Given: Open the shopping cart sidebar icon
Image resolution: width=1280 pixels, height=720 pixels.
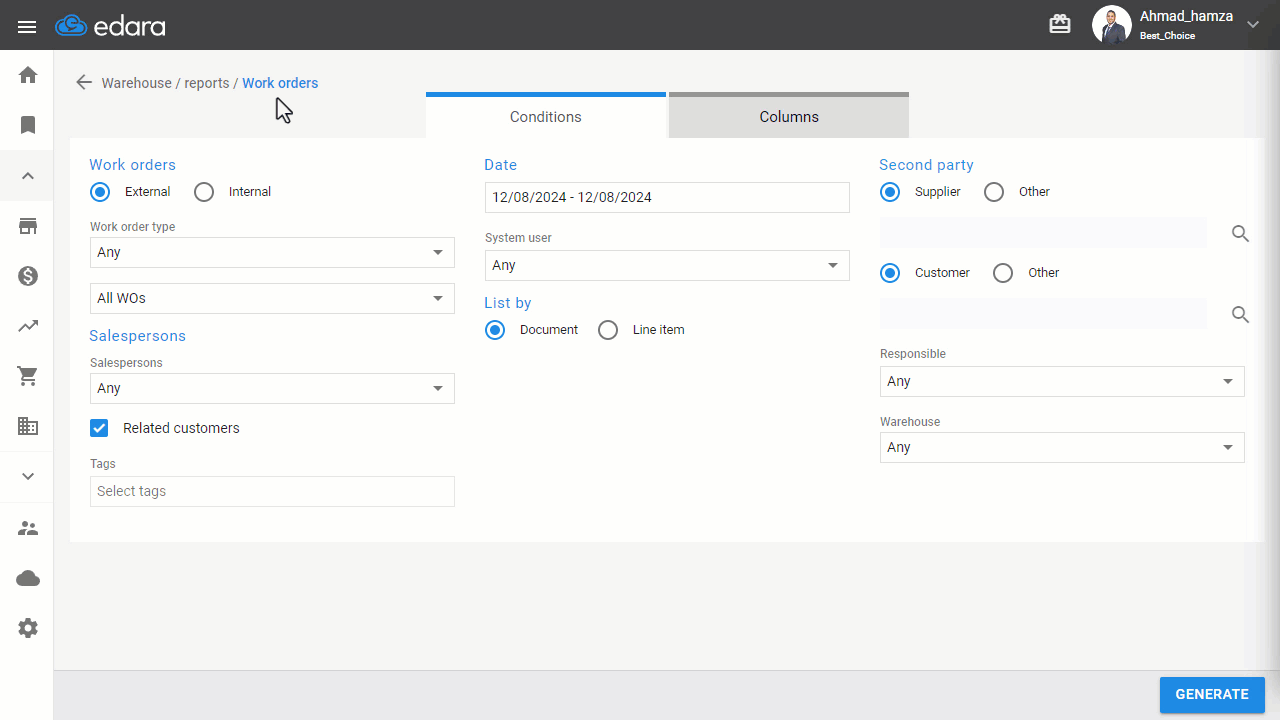Looking at the screenshot, I should (x=28, y=376).
